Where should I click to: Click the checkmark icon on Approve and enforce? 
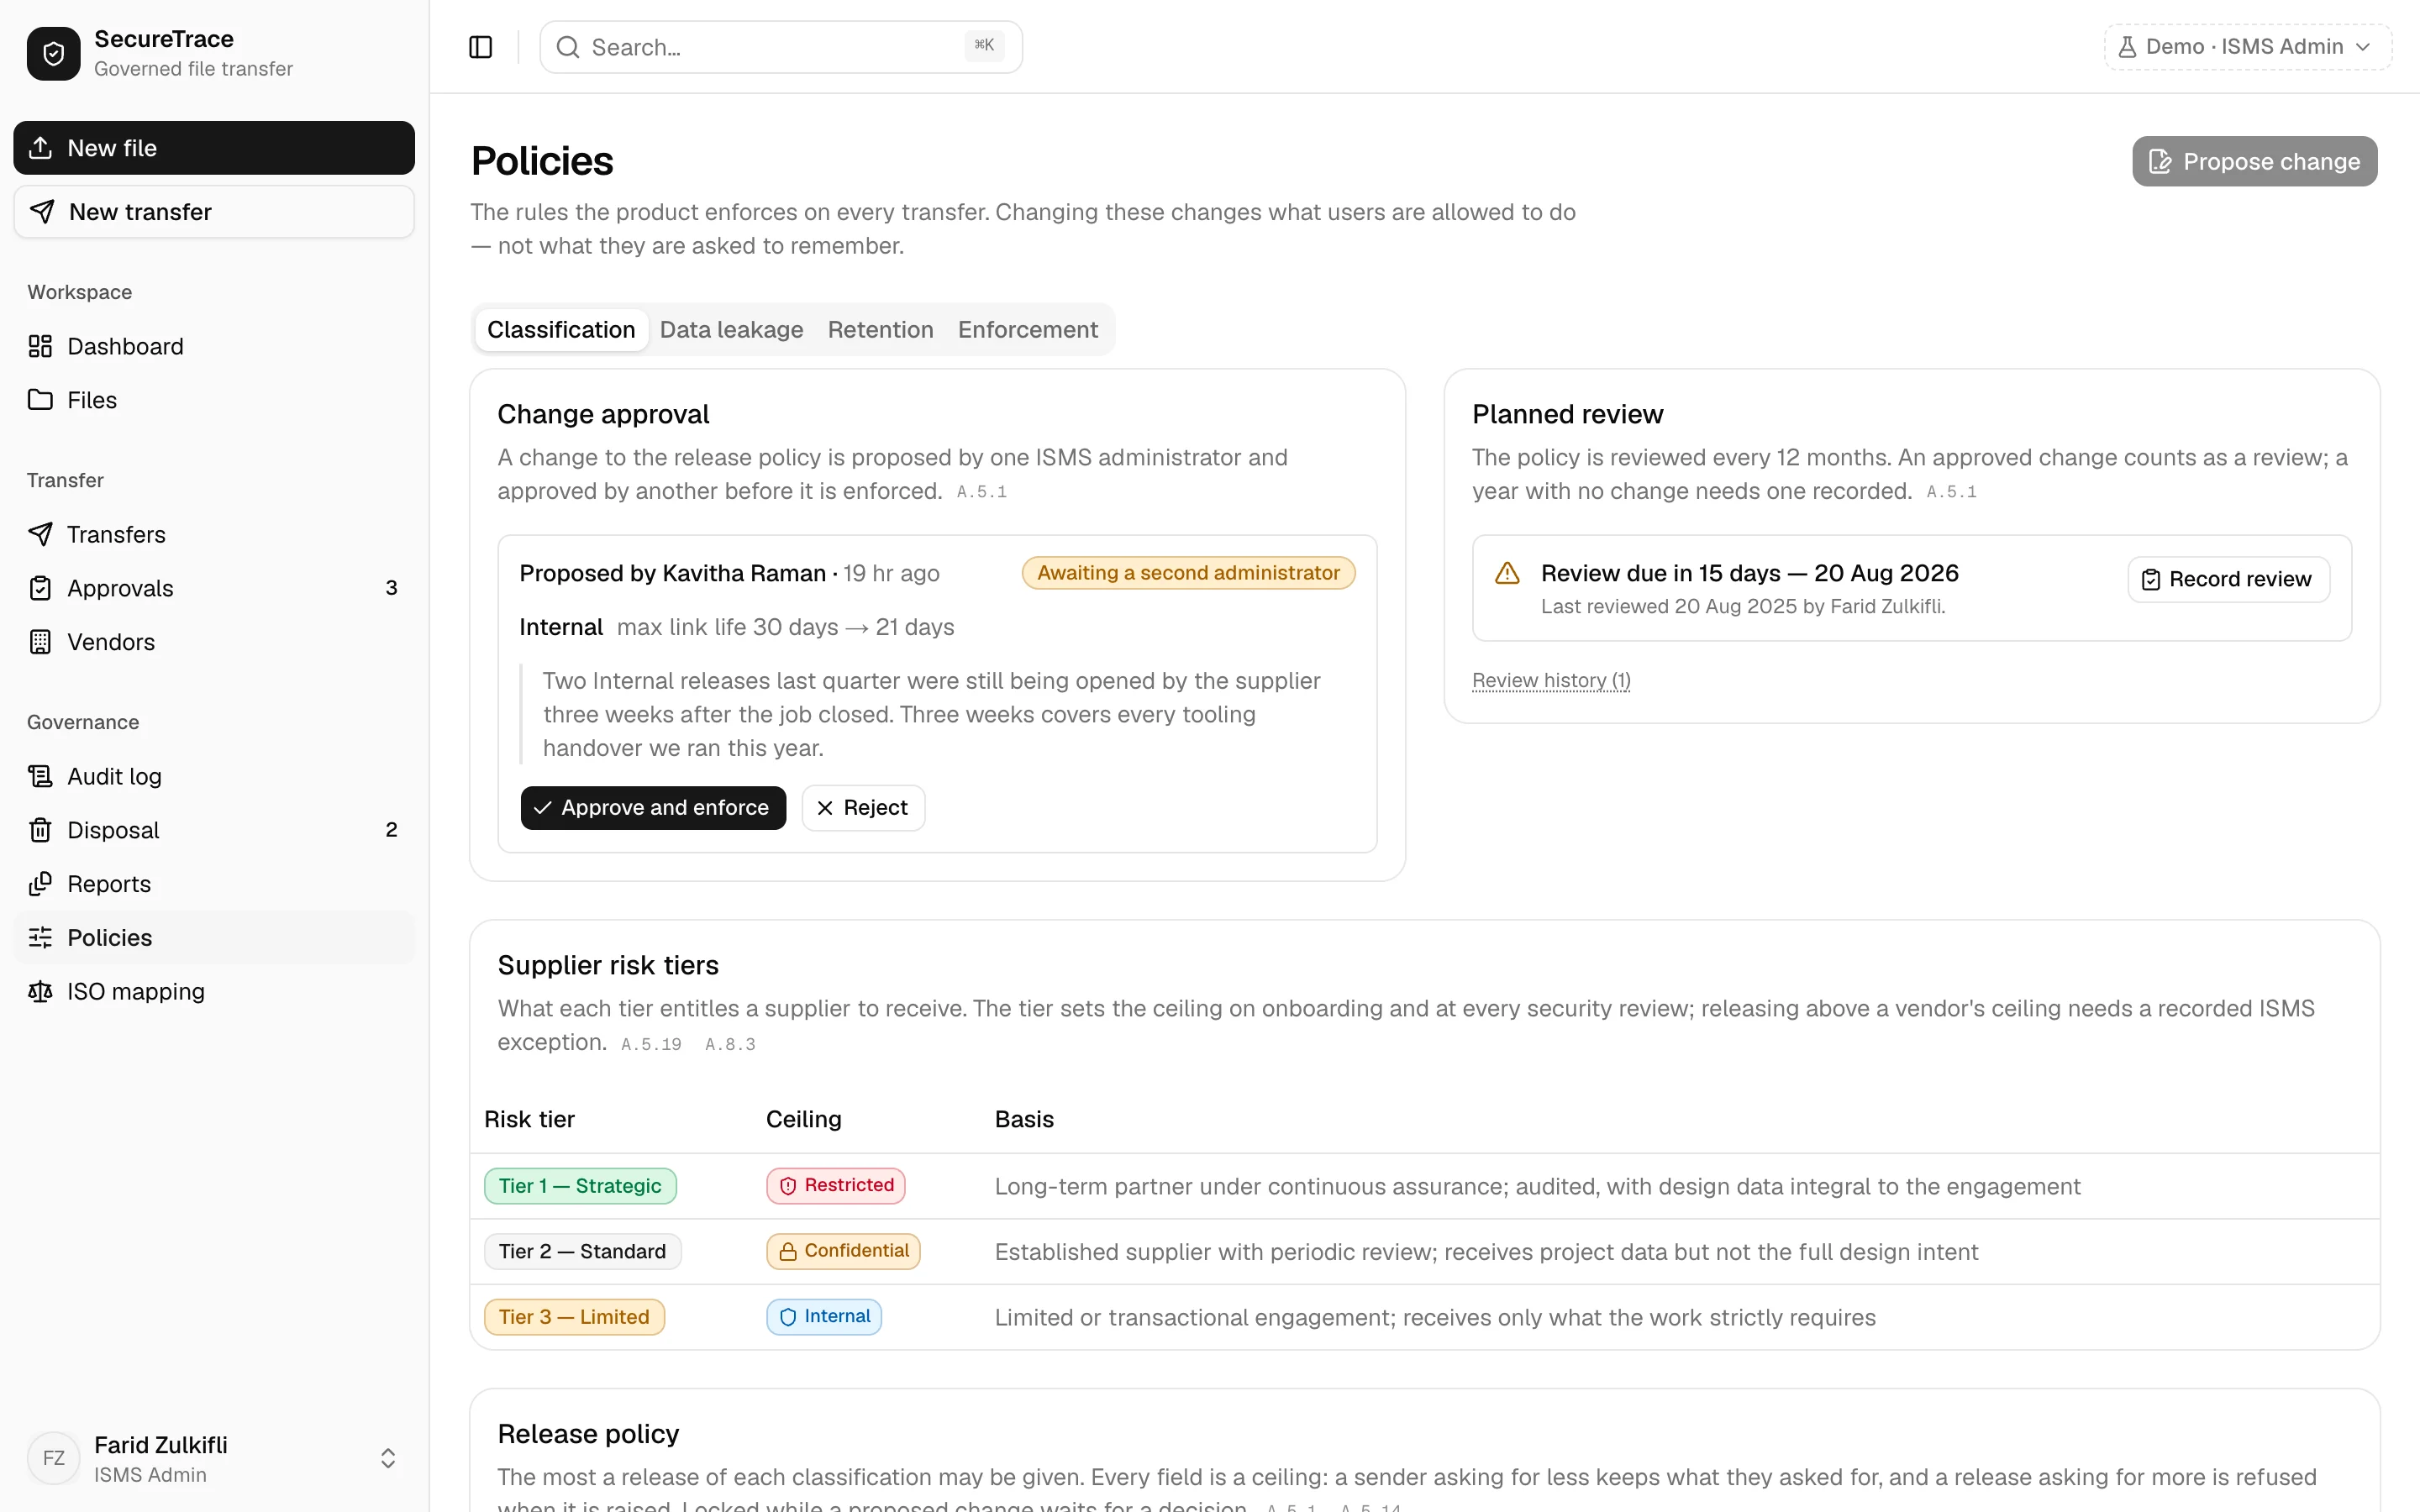(542, 808)
